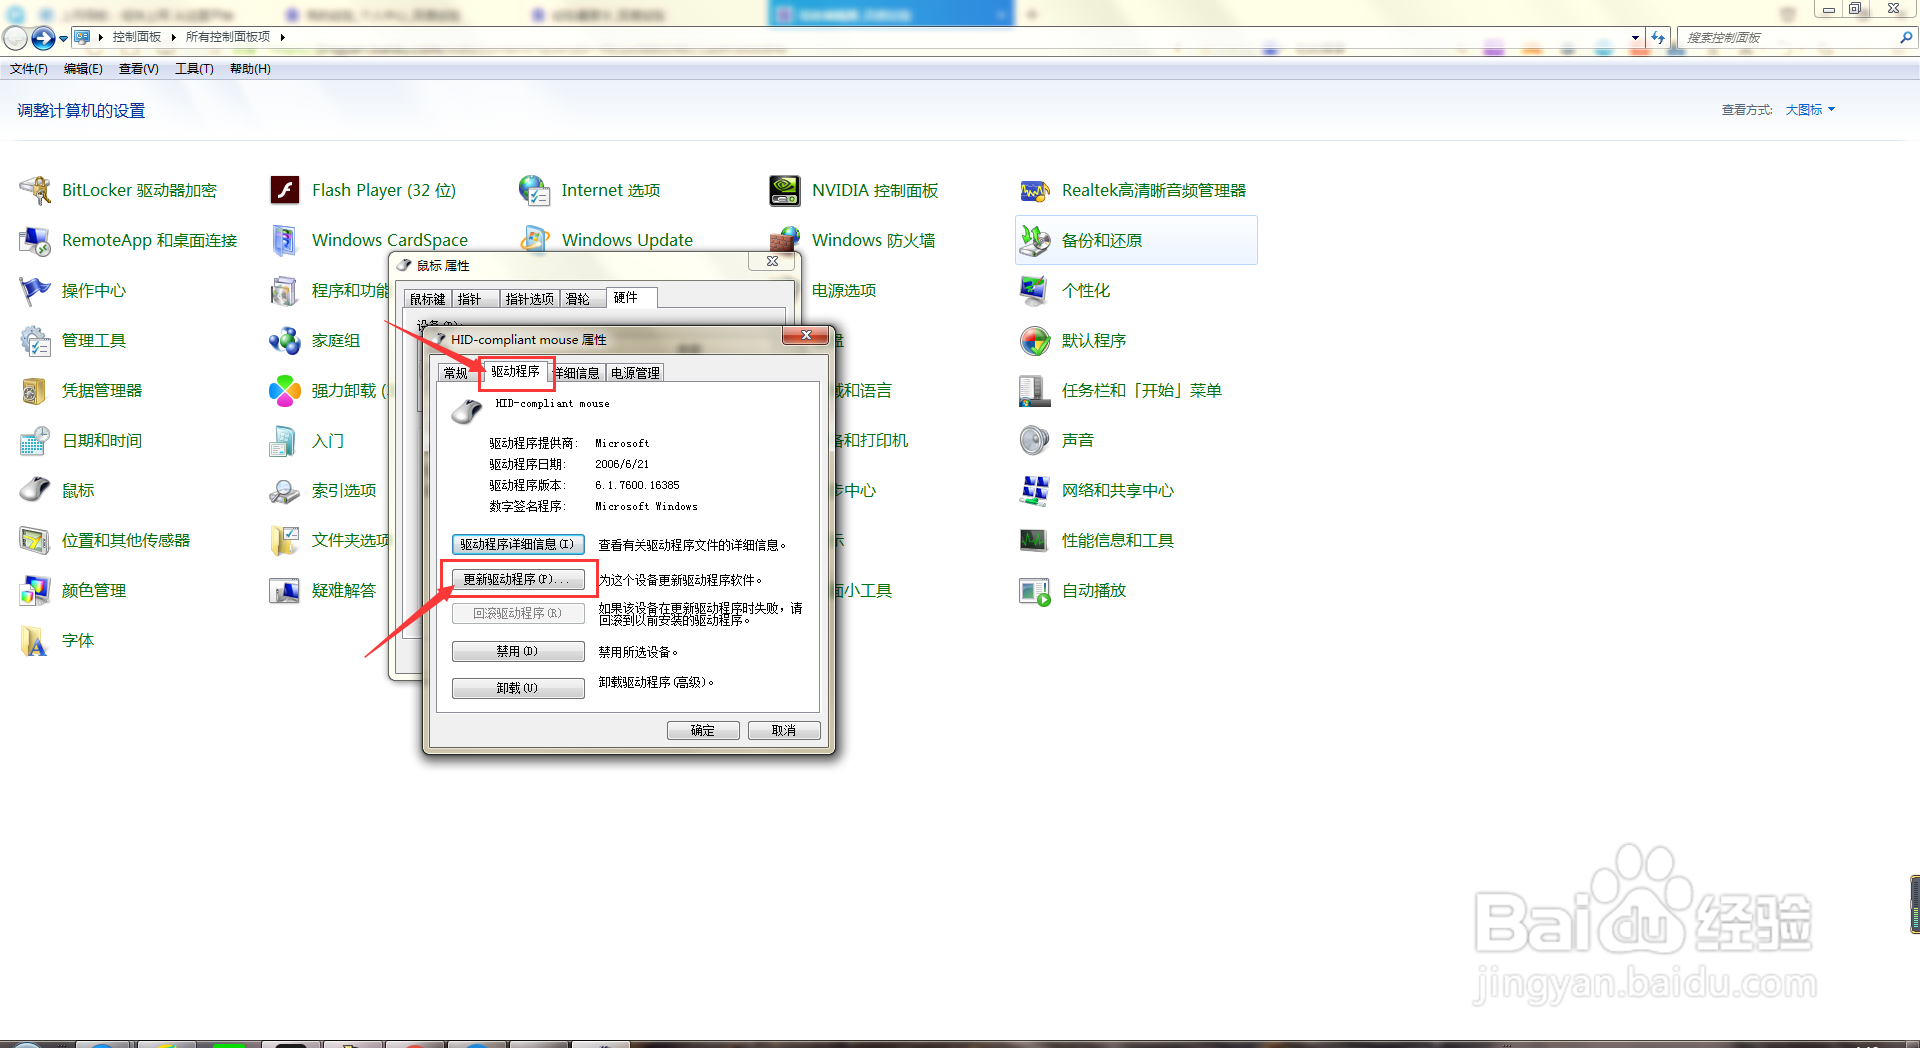Open RemoteApp 和桌面连接 icon

[x=35, y=240]
